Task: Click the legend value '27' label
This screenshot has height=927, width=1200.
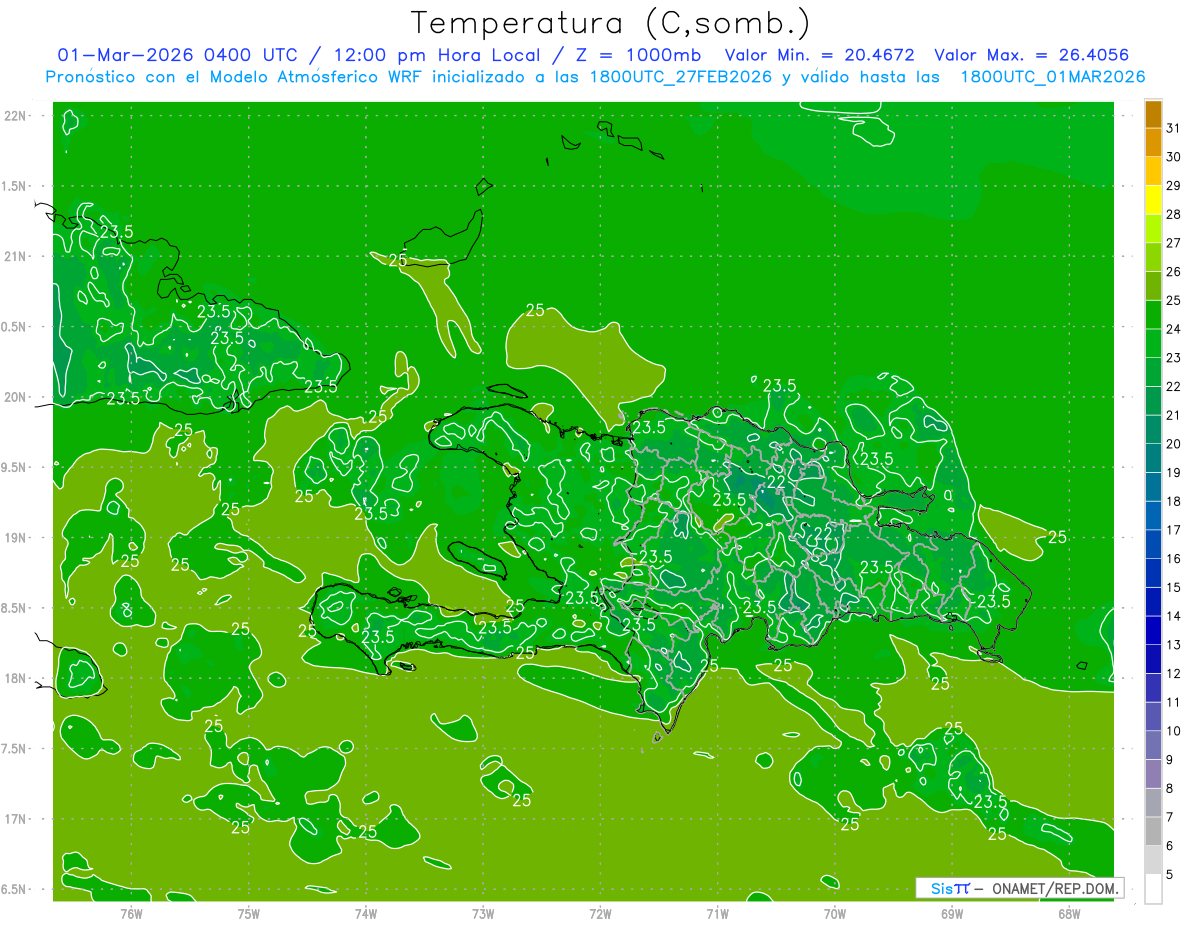Action: click(x=1173, y=243)
